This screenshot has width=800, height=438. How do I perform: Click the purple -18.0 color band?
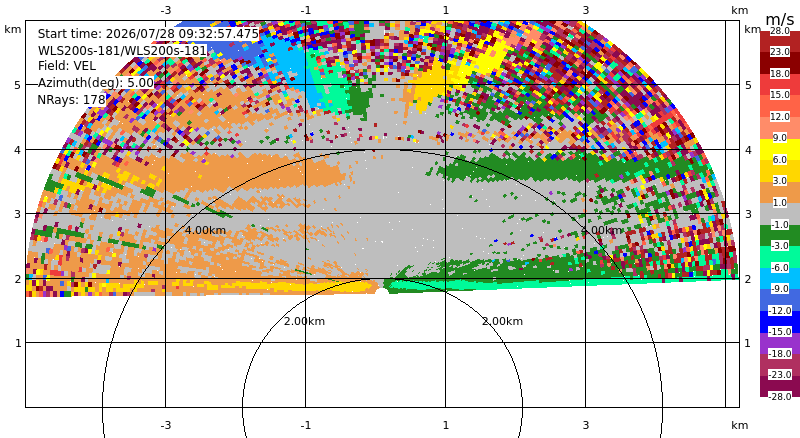click(x=780, y=343)
